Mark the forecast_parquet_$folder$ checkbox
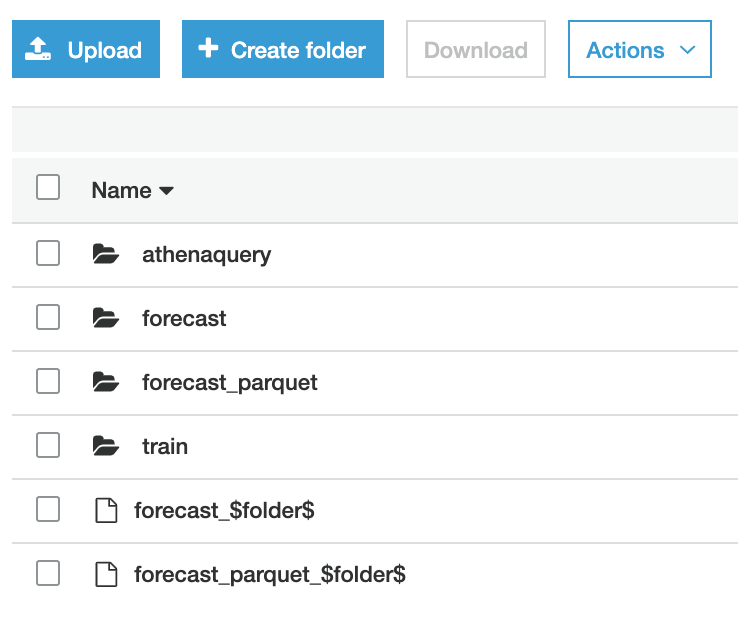Image resolution: width=738 pixels, height=626 pixels. point(48,574)
